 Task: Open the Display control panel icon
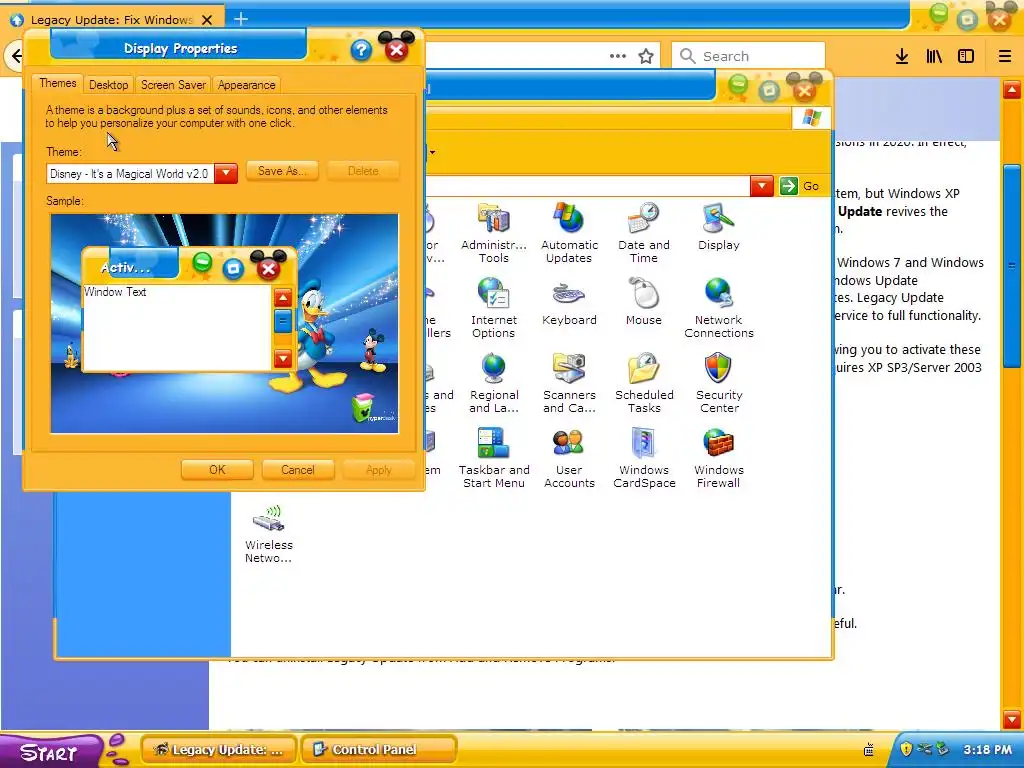click(718, 227)
